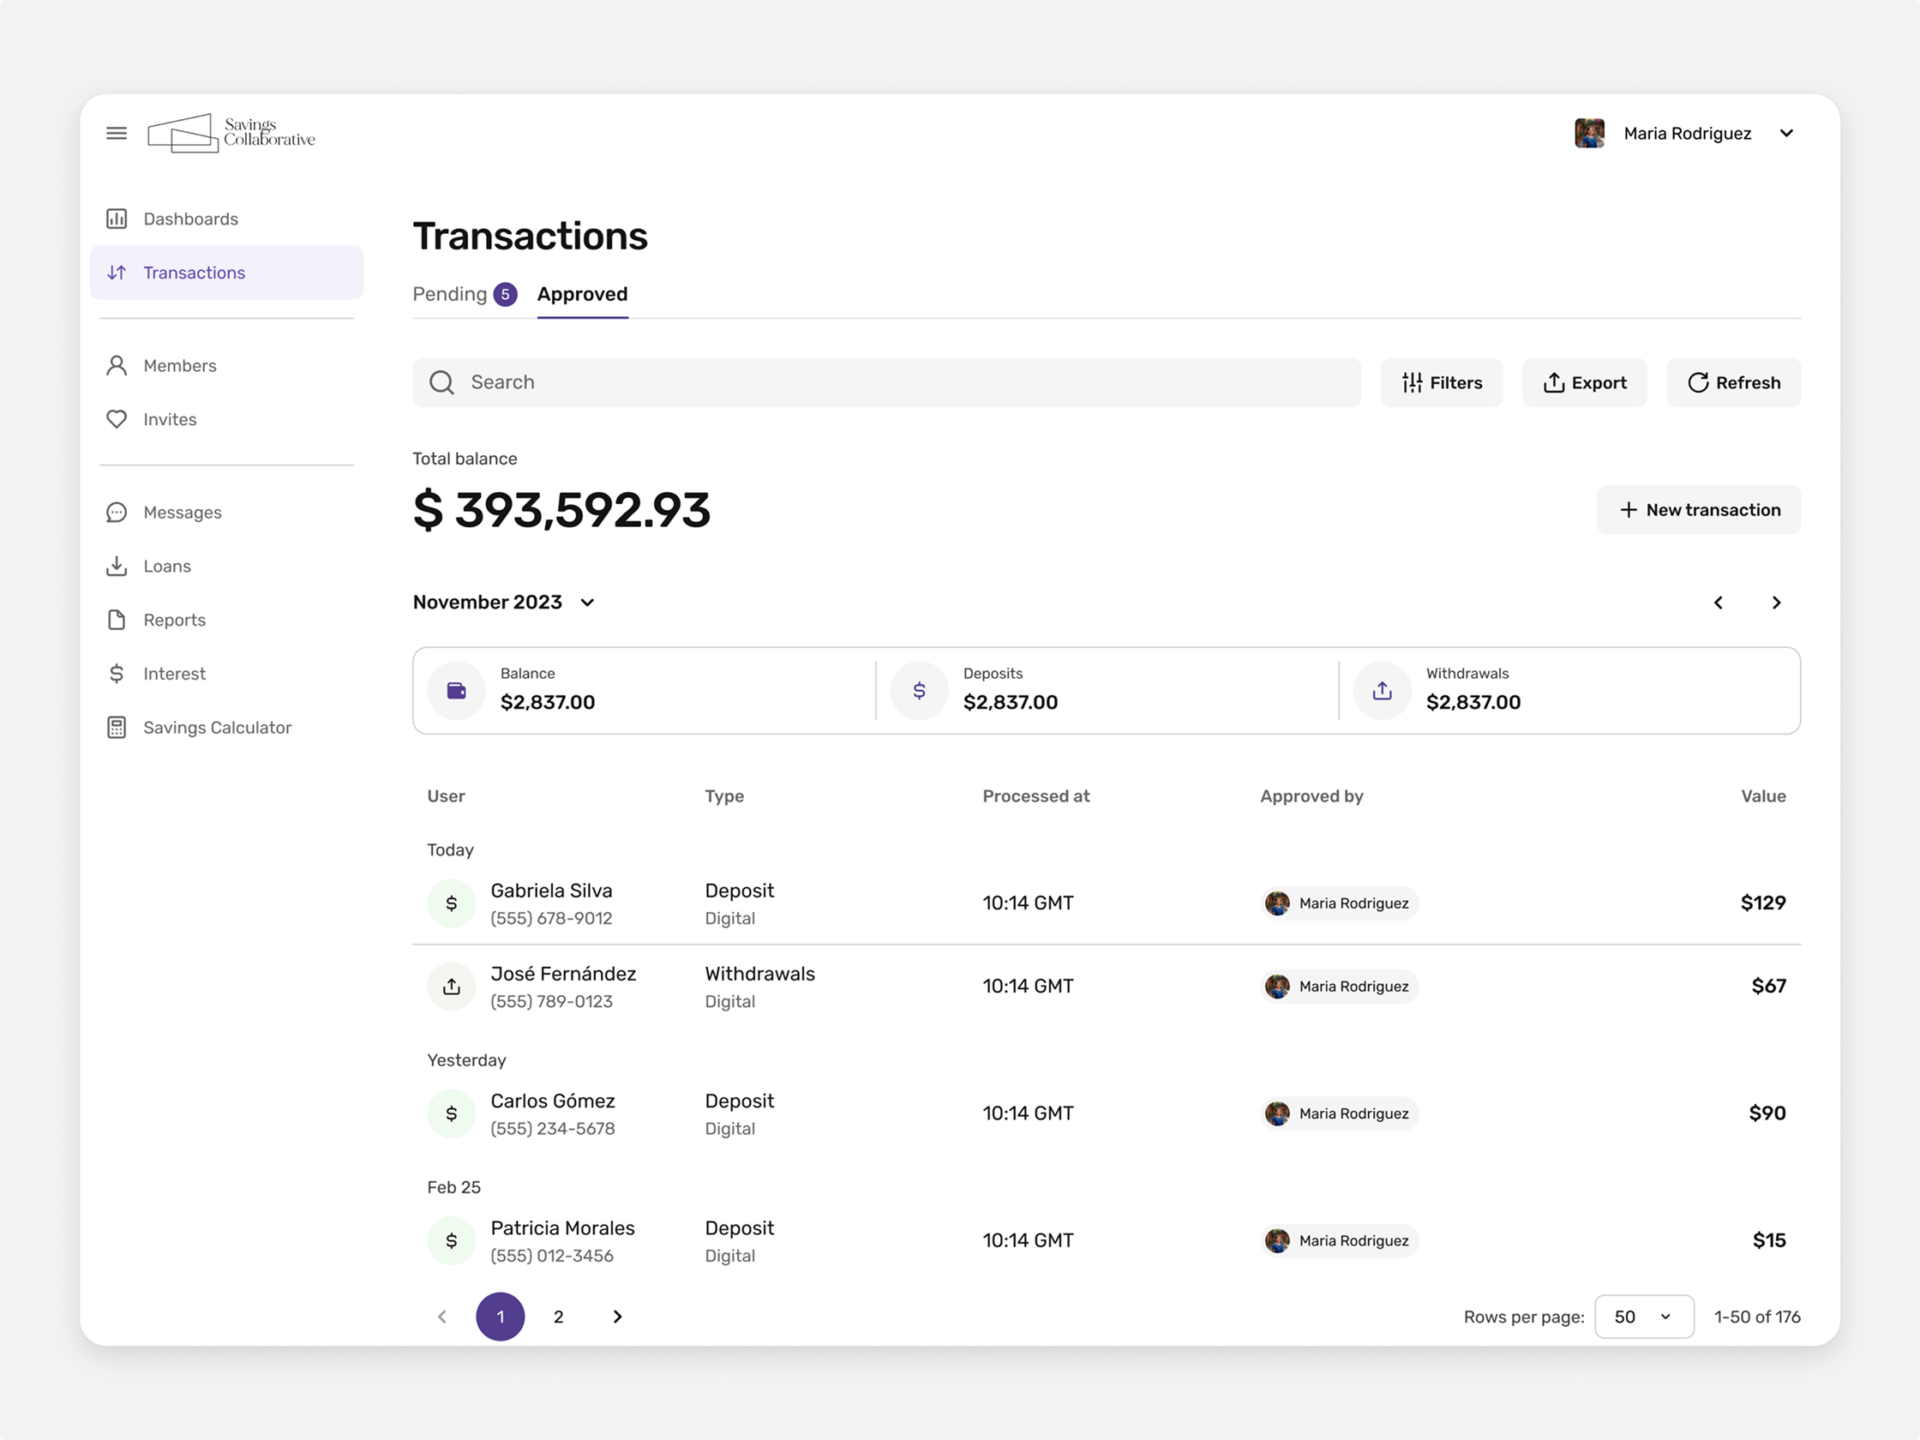Click the Search input field
The width and height of the screenshot is (1920, 1440).
pos(886,383)
